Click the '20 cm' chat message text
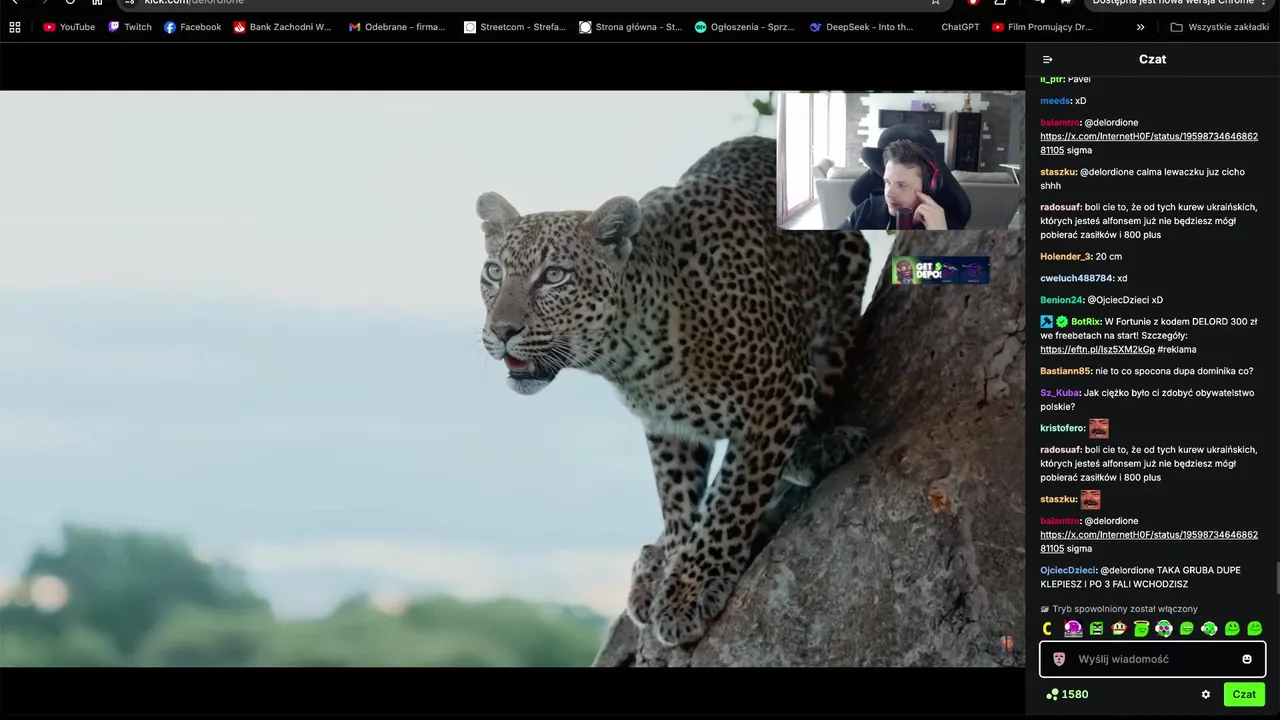The height and width of the screenshot is (720, 1280). 1109,257
